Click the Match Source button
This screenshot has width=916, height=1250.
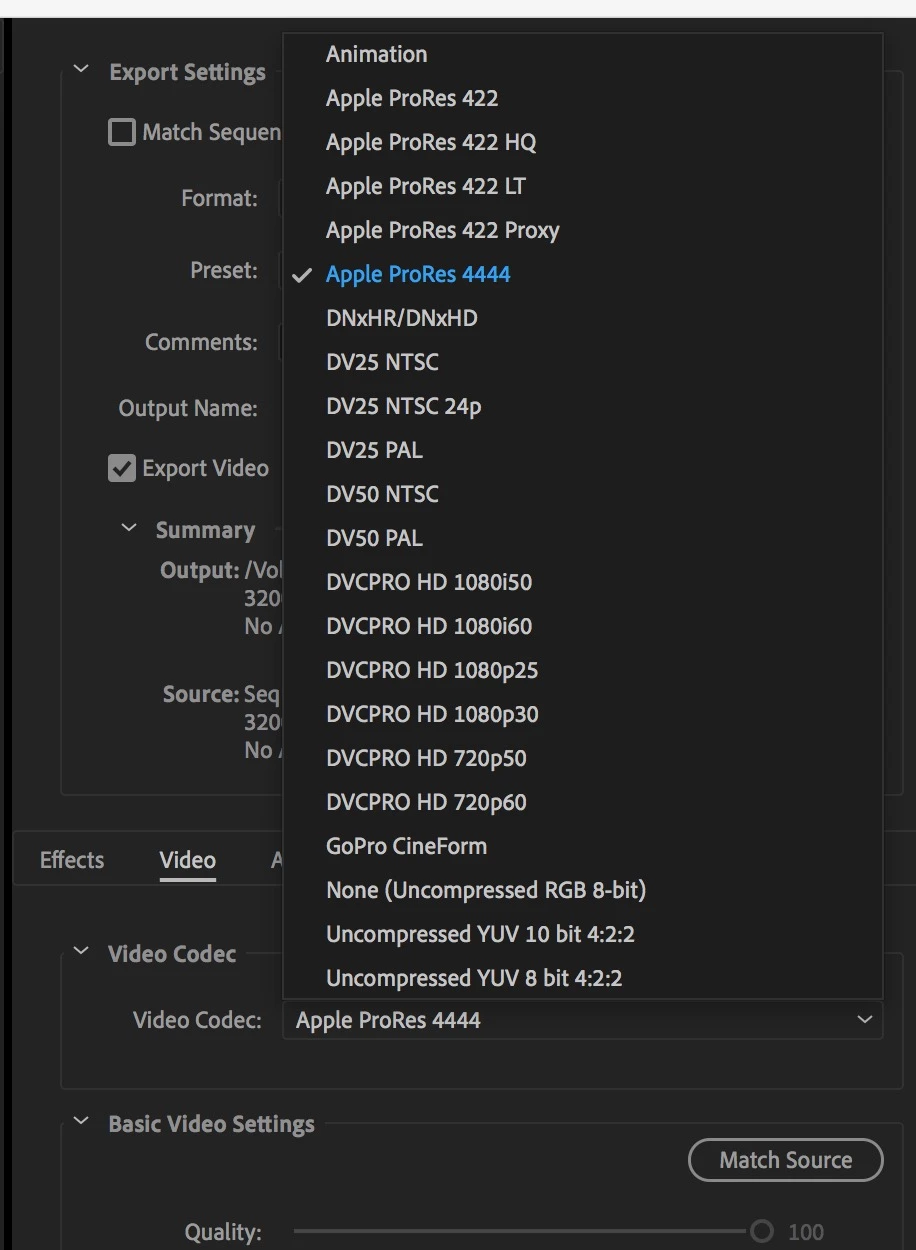click(x=786, y=1160)
